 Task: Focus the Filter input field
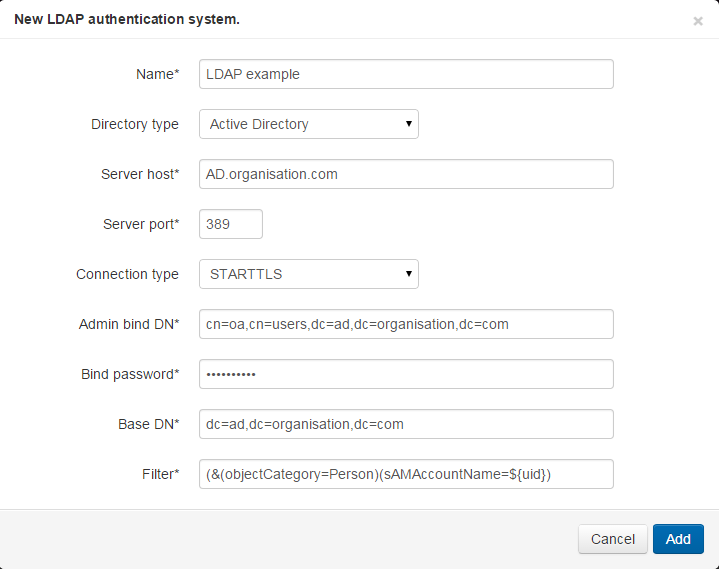[406, 474]
